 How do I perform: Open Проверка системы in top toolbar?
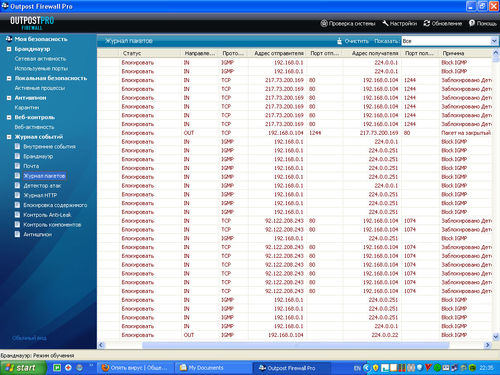click(x=348, y=23)
